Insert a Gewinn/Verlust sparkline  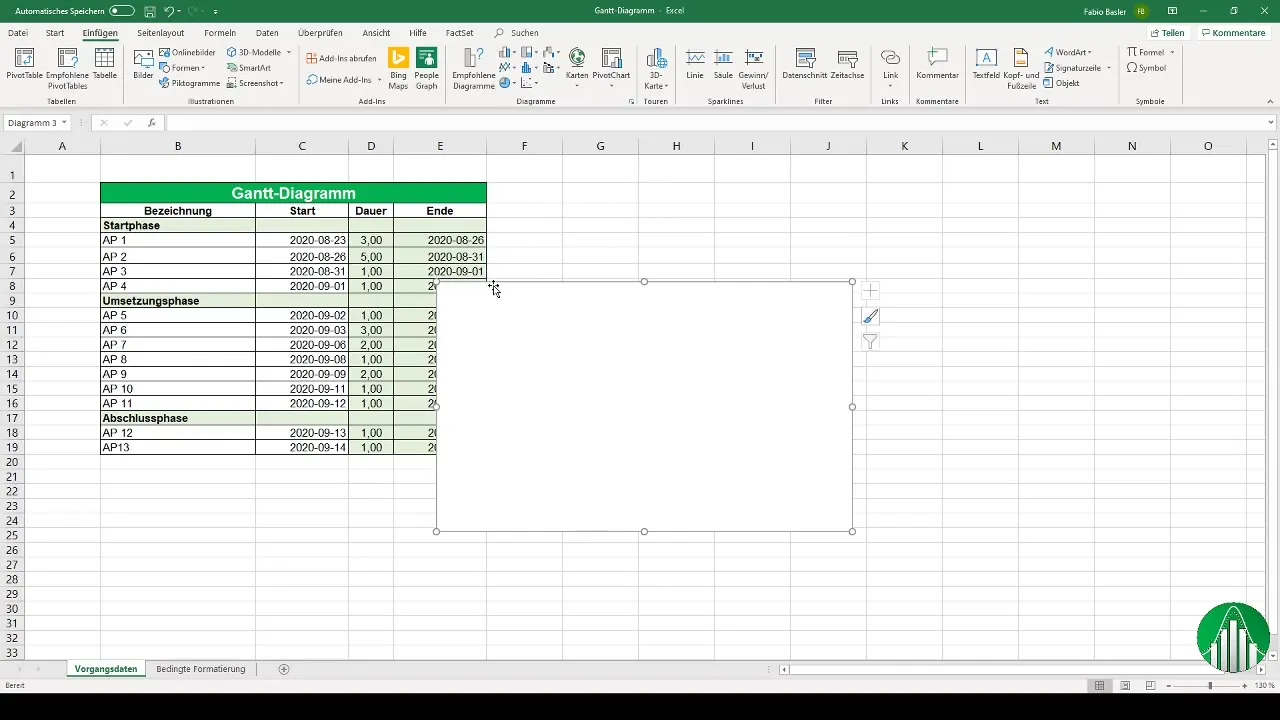pos(753,68)
